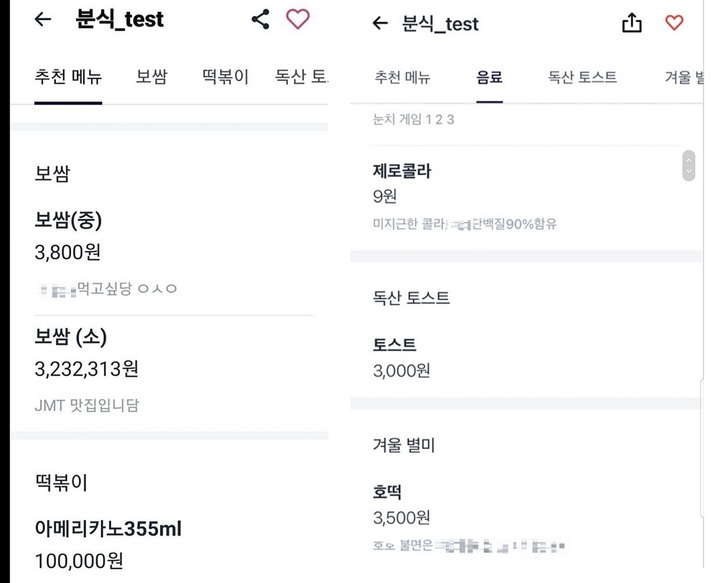The height and width of the screenshot is (583, 720).
Task: Select the 독산 토스트 tab on right screen
Action: coord(582,77)
